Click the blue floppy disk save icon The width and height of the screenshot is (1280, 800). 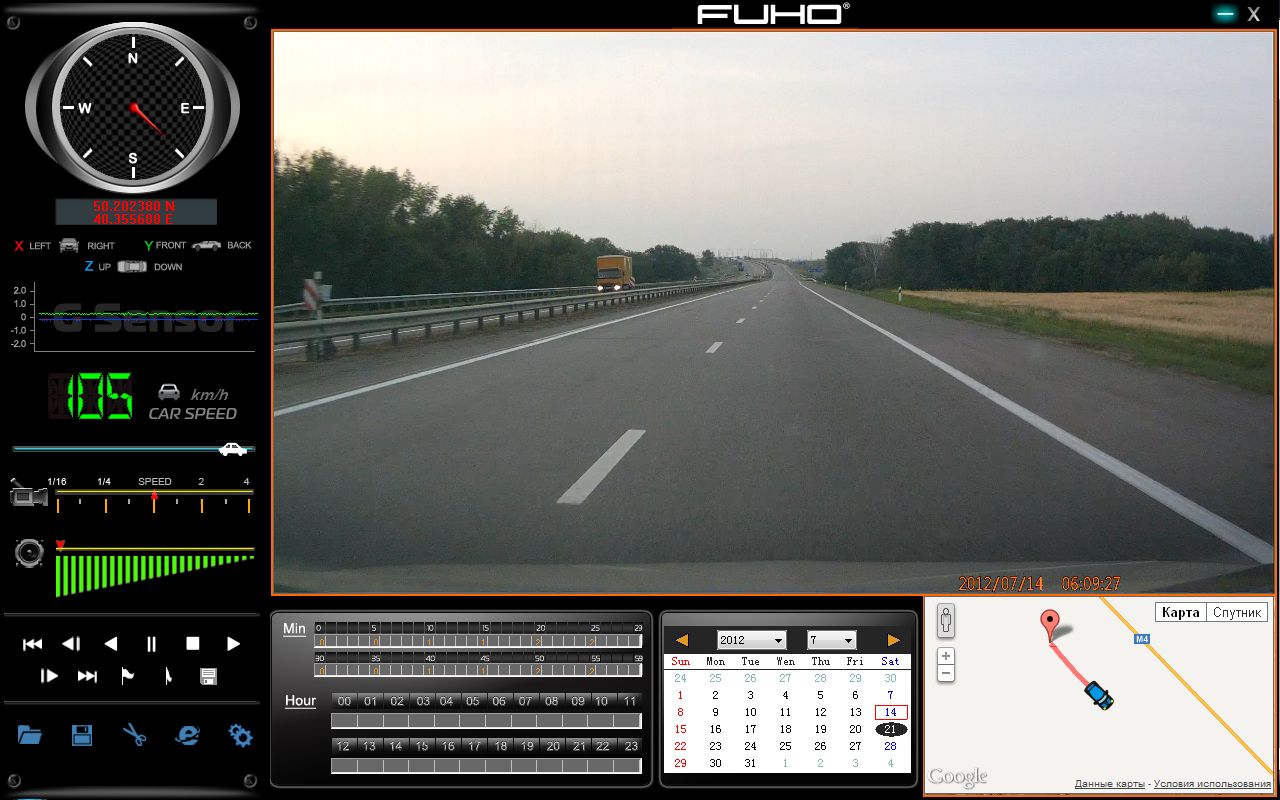pos(82,736)
